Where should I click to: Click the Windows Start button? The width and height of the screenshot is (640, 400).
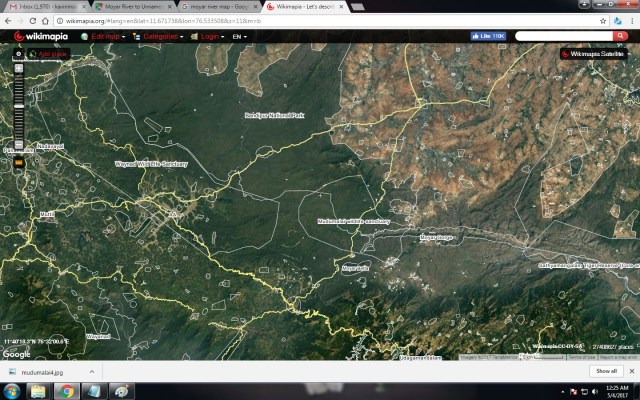[13, 390]
